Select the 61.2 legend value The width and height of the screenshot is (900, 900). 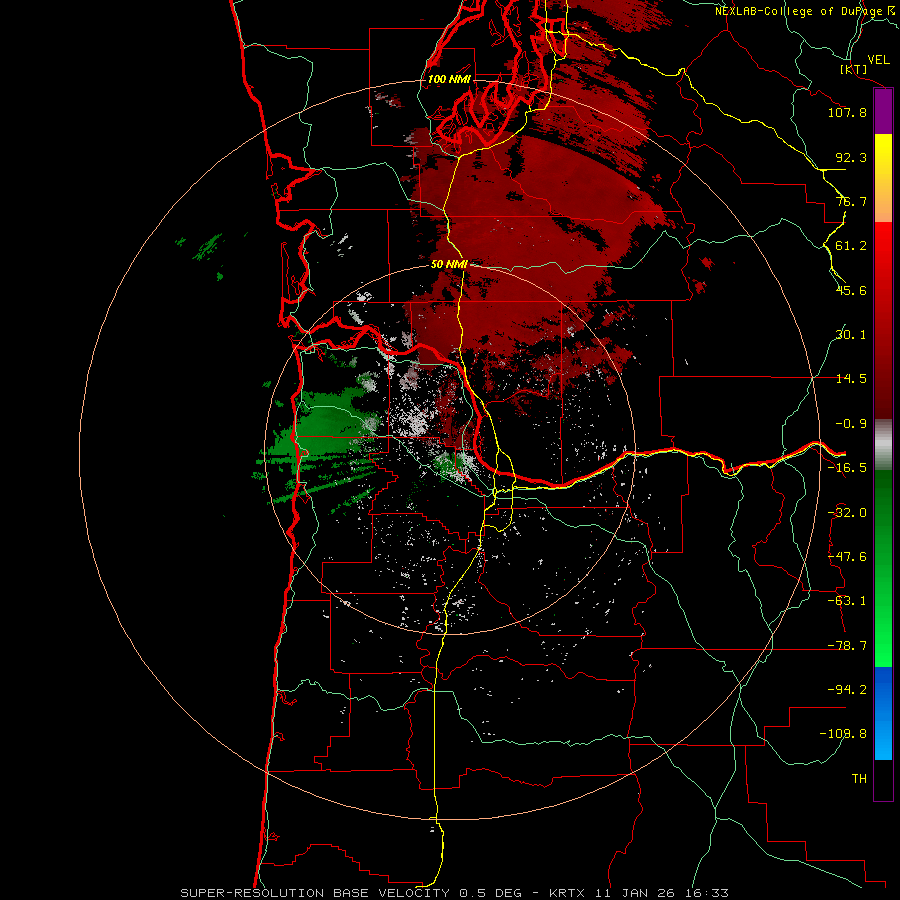pyautogui.click(x=851, y=246)
